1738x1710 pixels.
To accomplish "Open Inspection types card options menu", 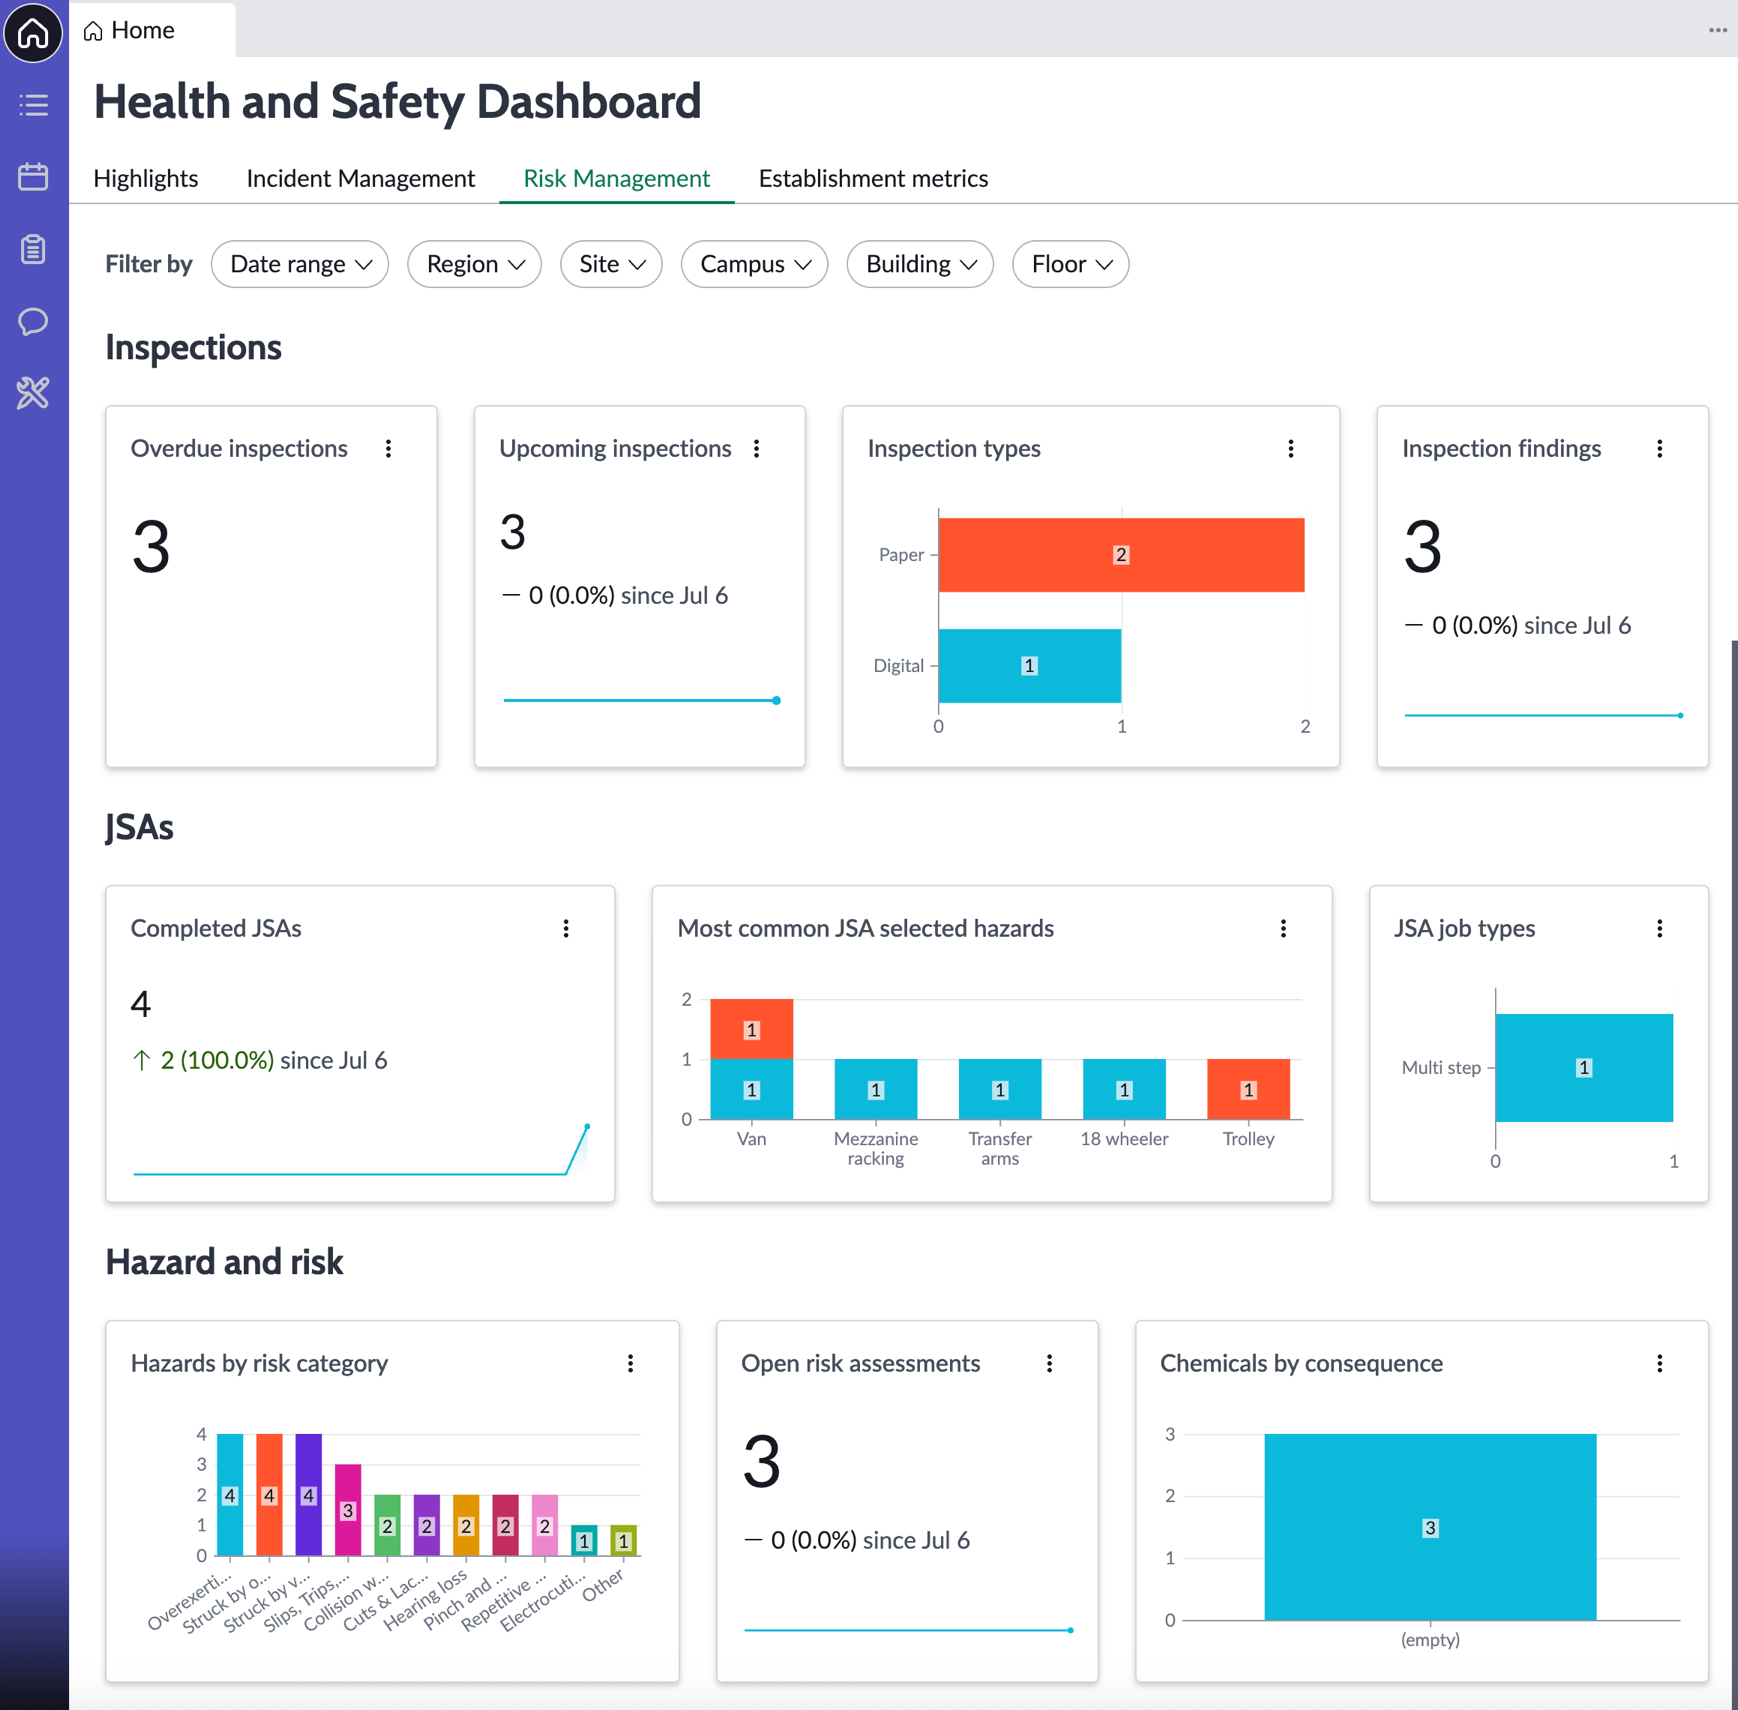I will pyautogui.click(x=1291, y=449).
